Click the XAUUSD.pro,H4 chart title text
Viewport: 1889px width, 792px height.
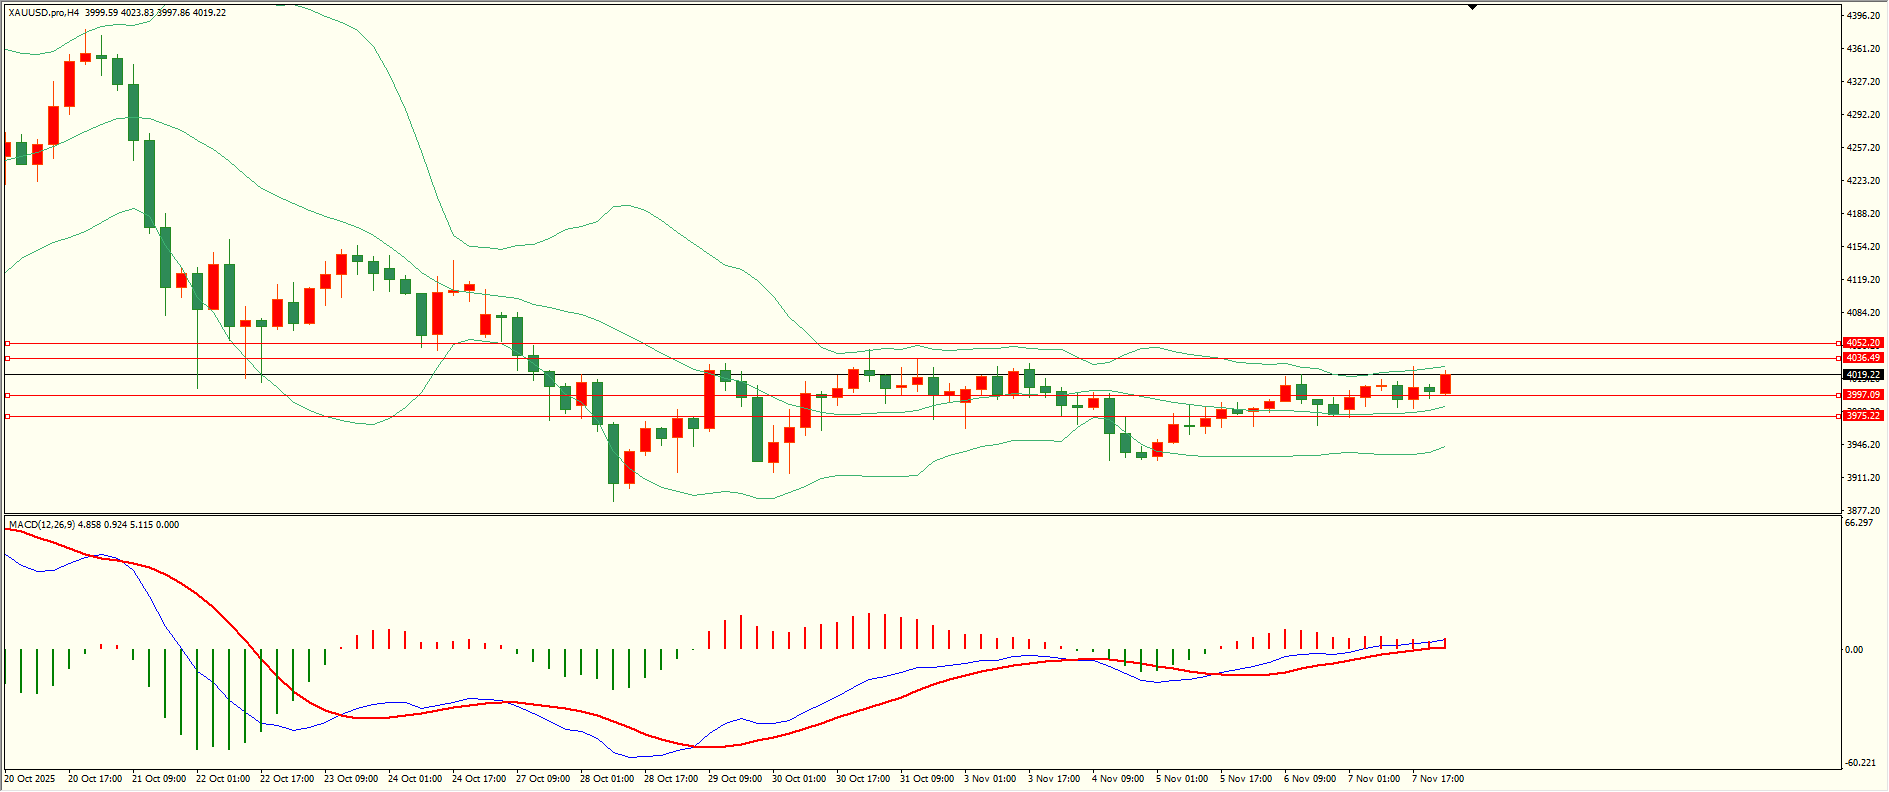click(44, 13)
